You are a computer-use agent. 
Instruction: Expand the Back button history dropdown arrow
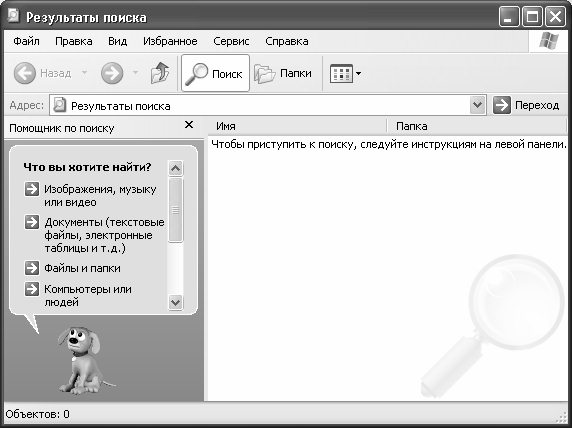point(85,73)
